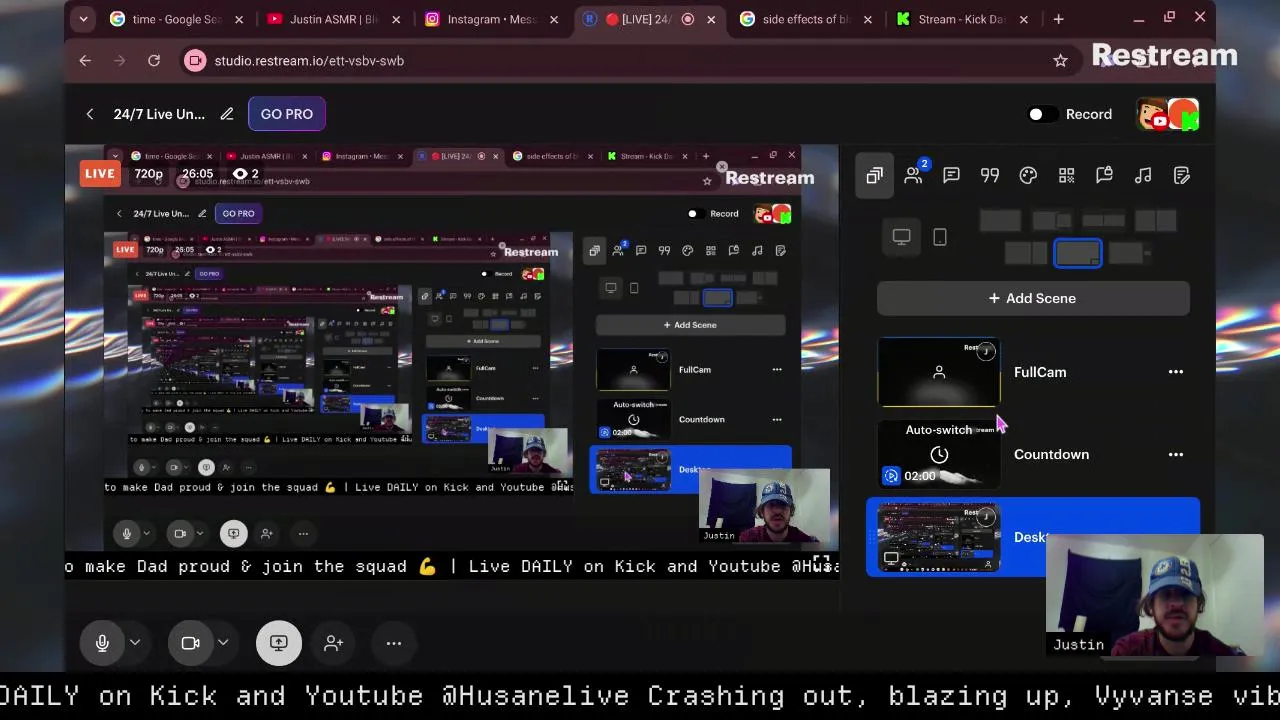Go back using the studio back arrow
This screenshot has height=720, width=1280.
click(90, 114)
